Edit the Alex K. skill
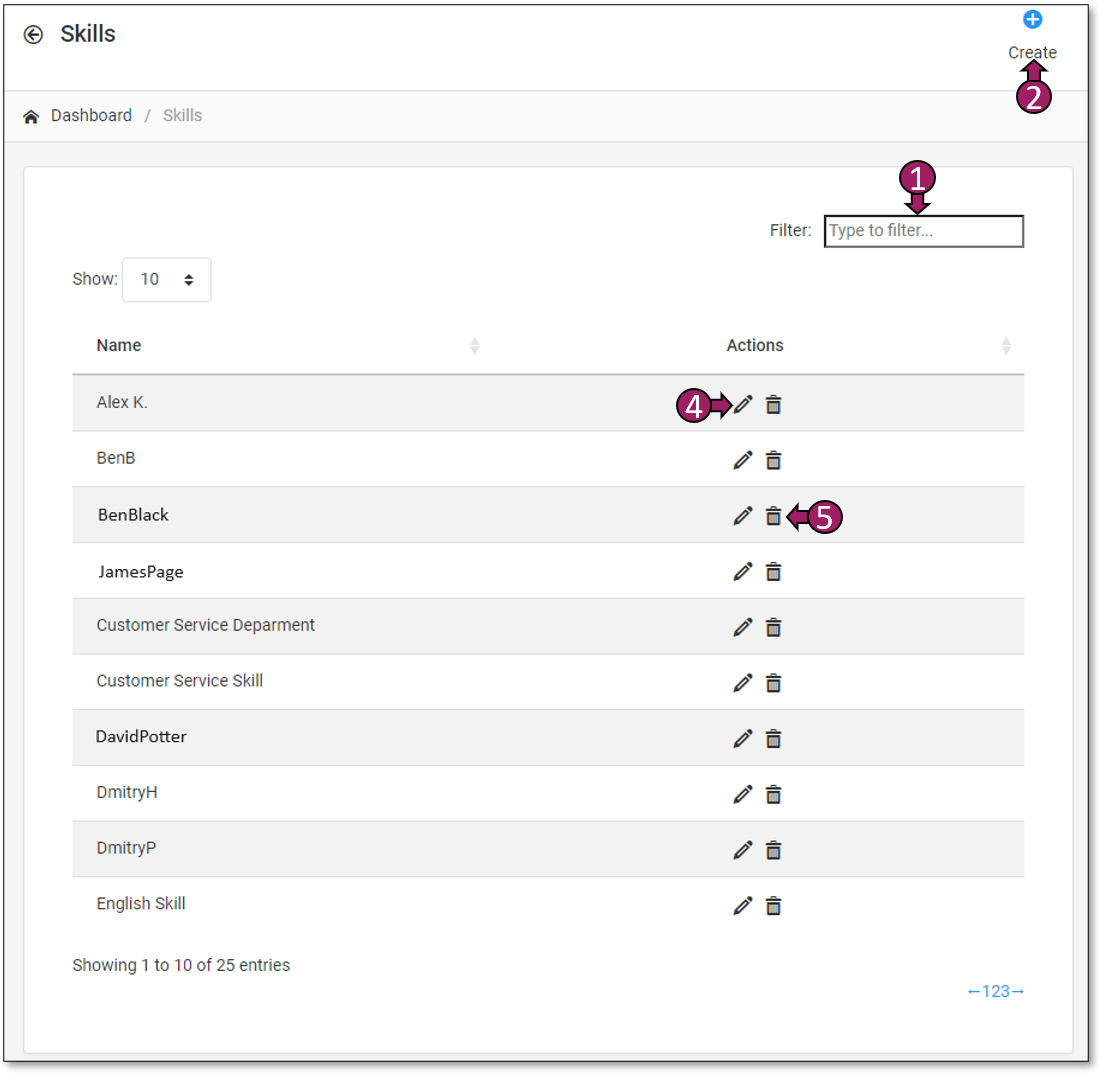The height and width of the screenshot is (1080, 1109). [742, 404]
